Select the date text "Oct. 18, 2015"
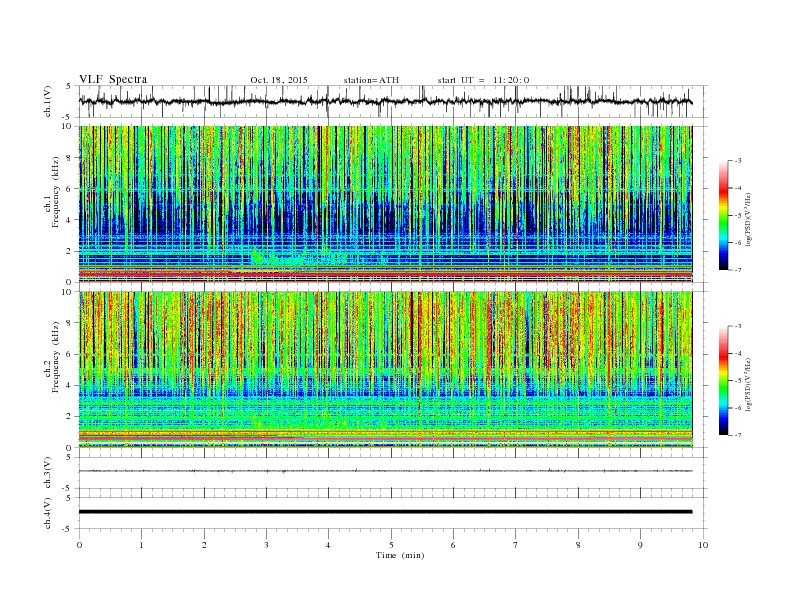Image resolution: width=792 pixels, height=612 pixels. (x=279, y=80)
